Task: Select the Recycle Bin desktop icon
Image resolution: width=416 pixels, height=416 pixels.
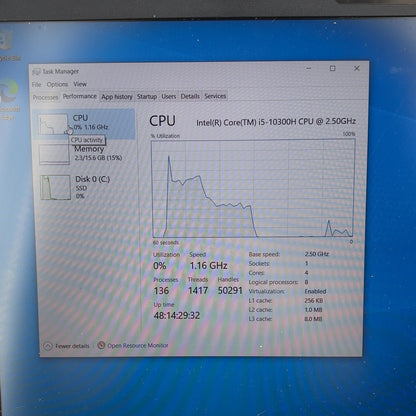Action: pos(8,45)
